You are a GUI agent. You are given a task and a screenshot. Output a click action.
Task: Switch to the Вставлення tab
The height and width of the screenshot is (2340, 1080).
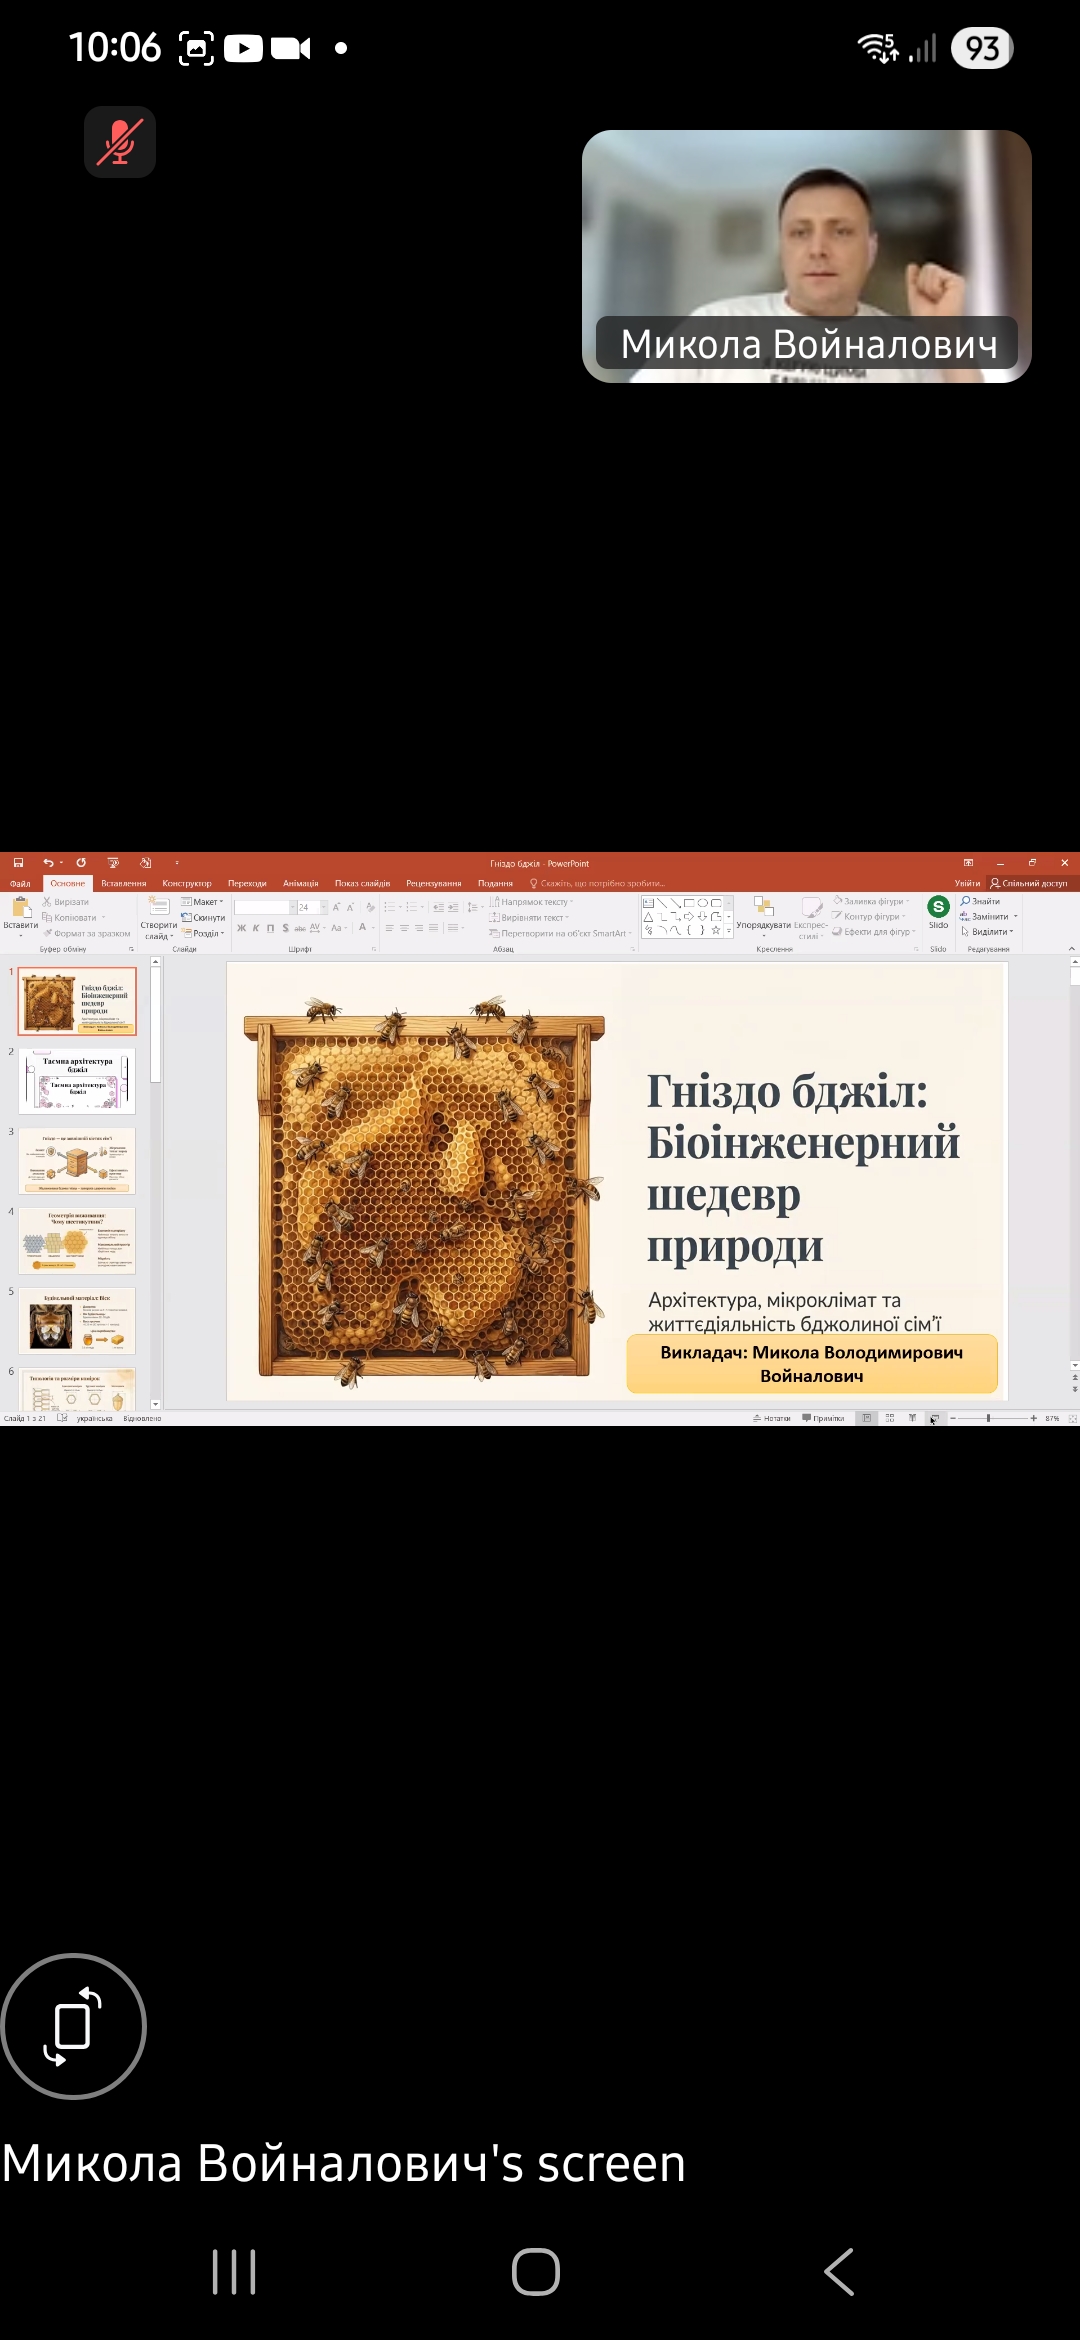(x=123, y=883)
